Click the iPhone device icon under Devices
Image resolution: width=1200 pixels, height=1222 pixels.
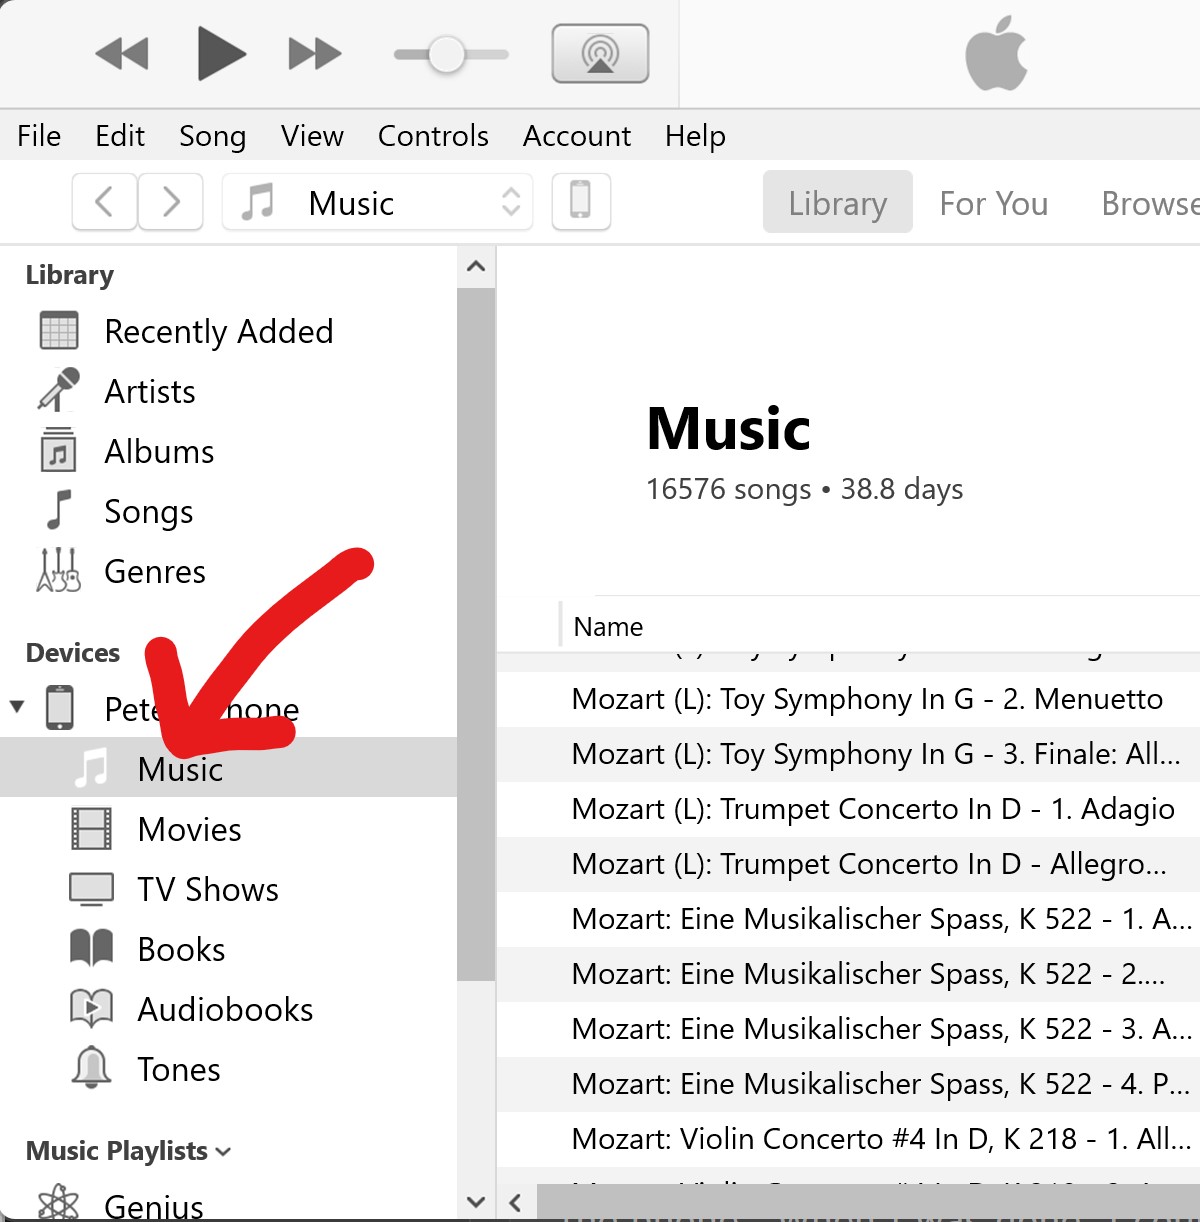pyautogui.click(x=59, y=707)
